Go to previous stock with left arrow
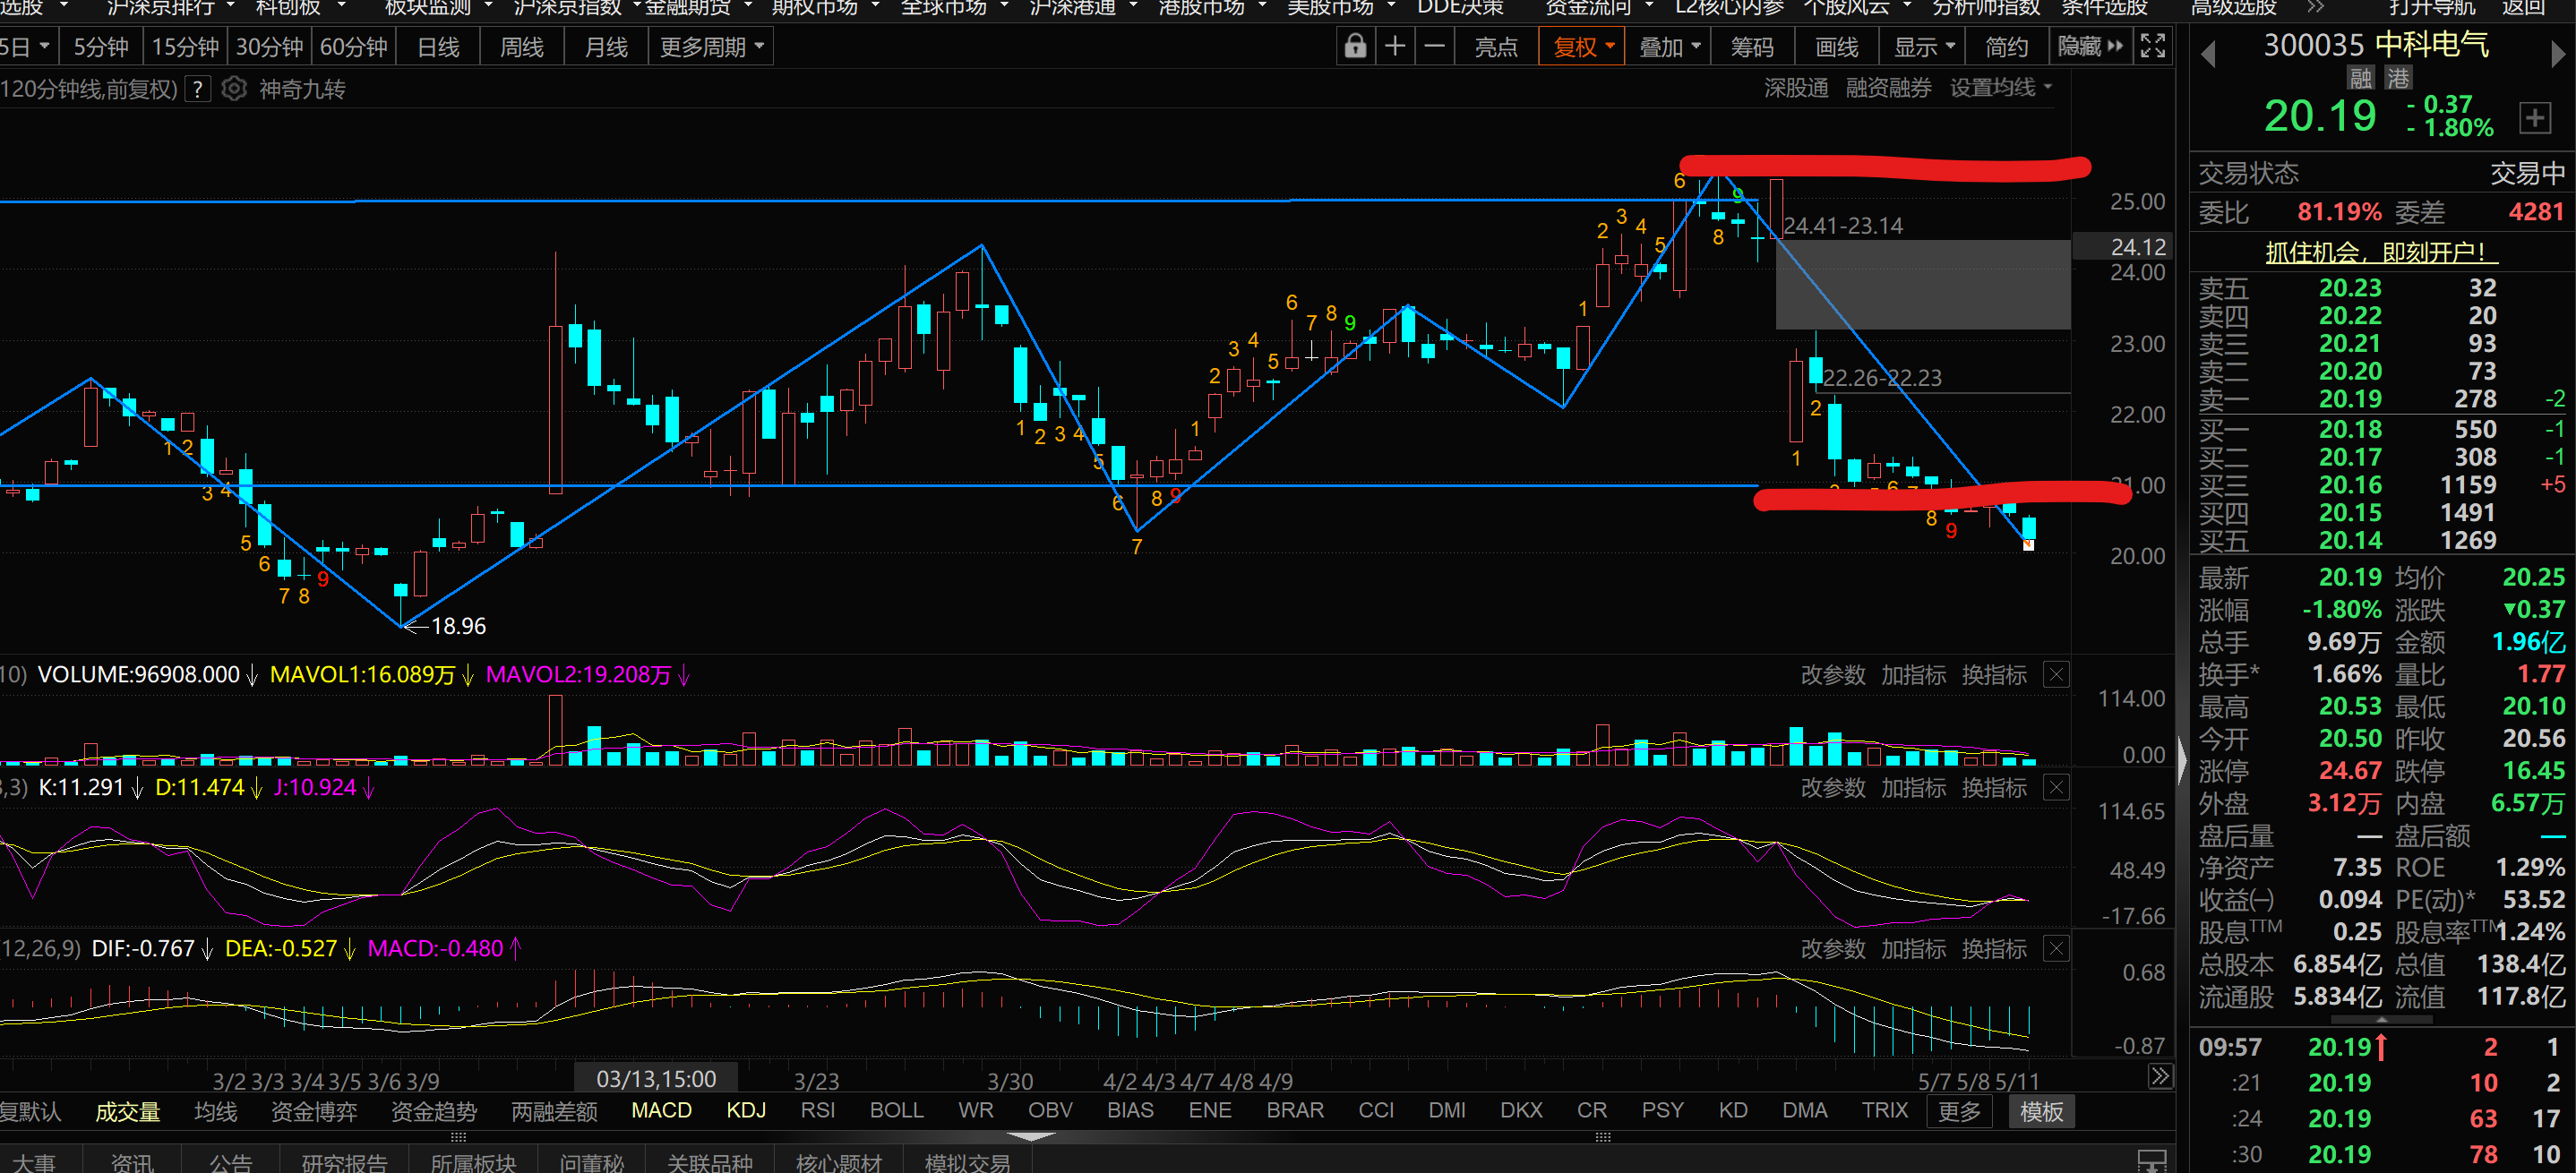This screenshot has height=1173, width=2576. [x=2209, y=54]
